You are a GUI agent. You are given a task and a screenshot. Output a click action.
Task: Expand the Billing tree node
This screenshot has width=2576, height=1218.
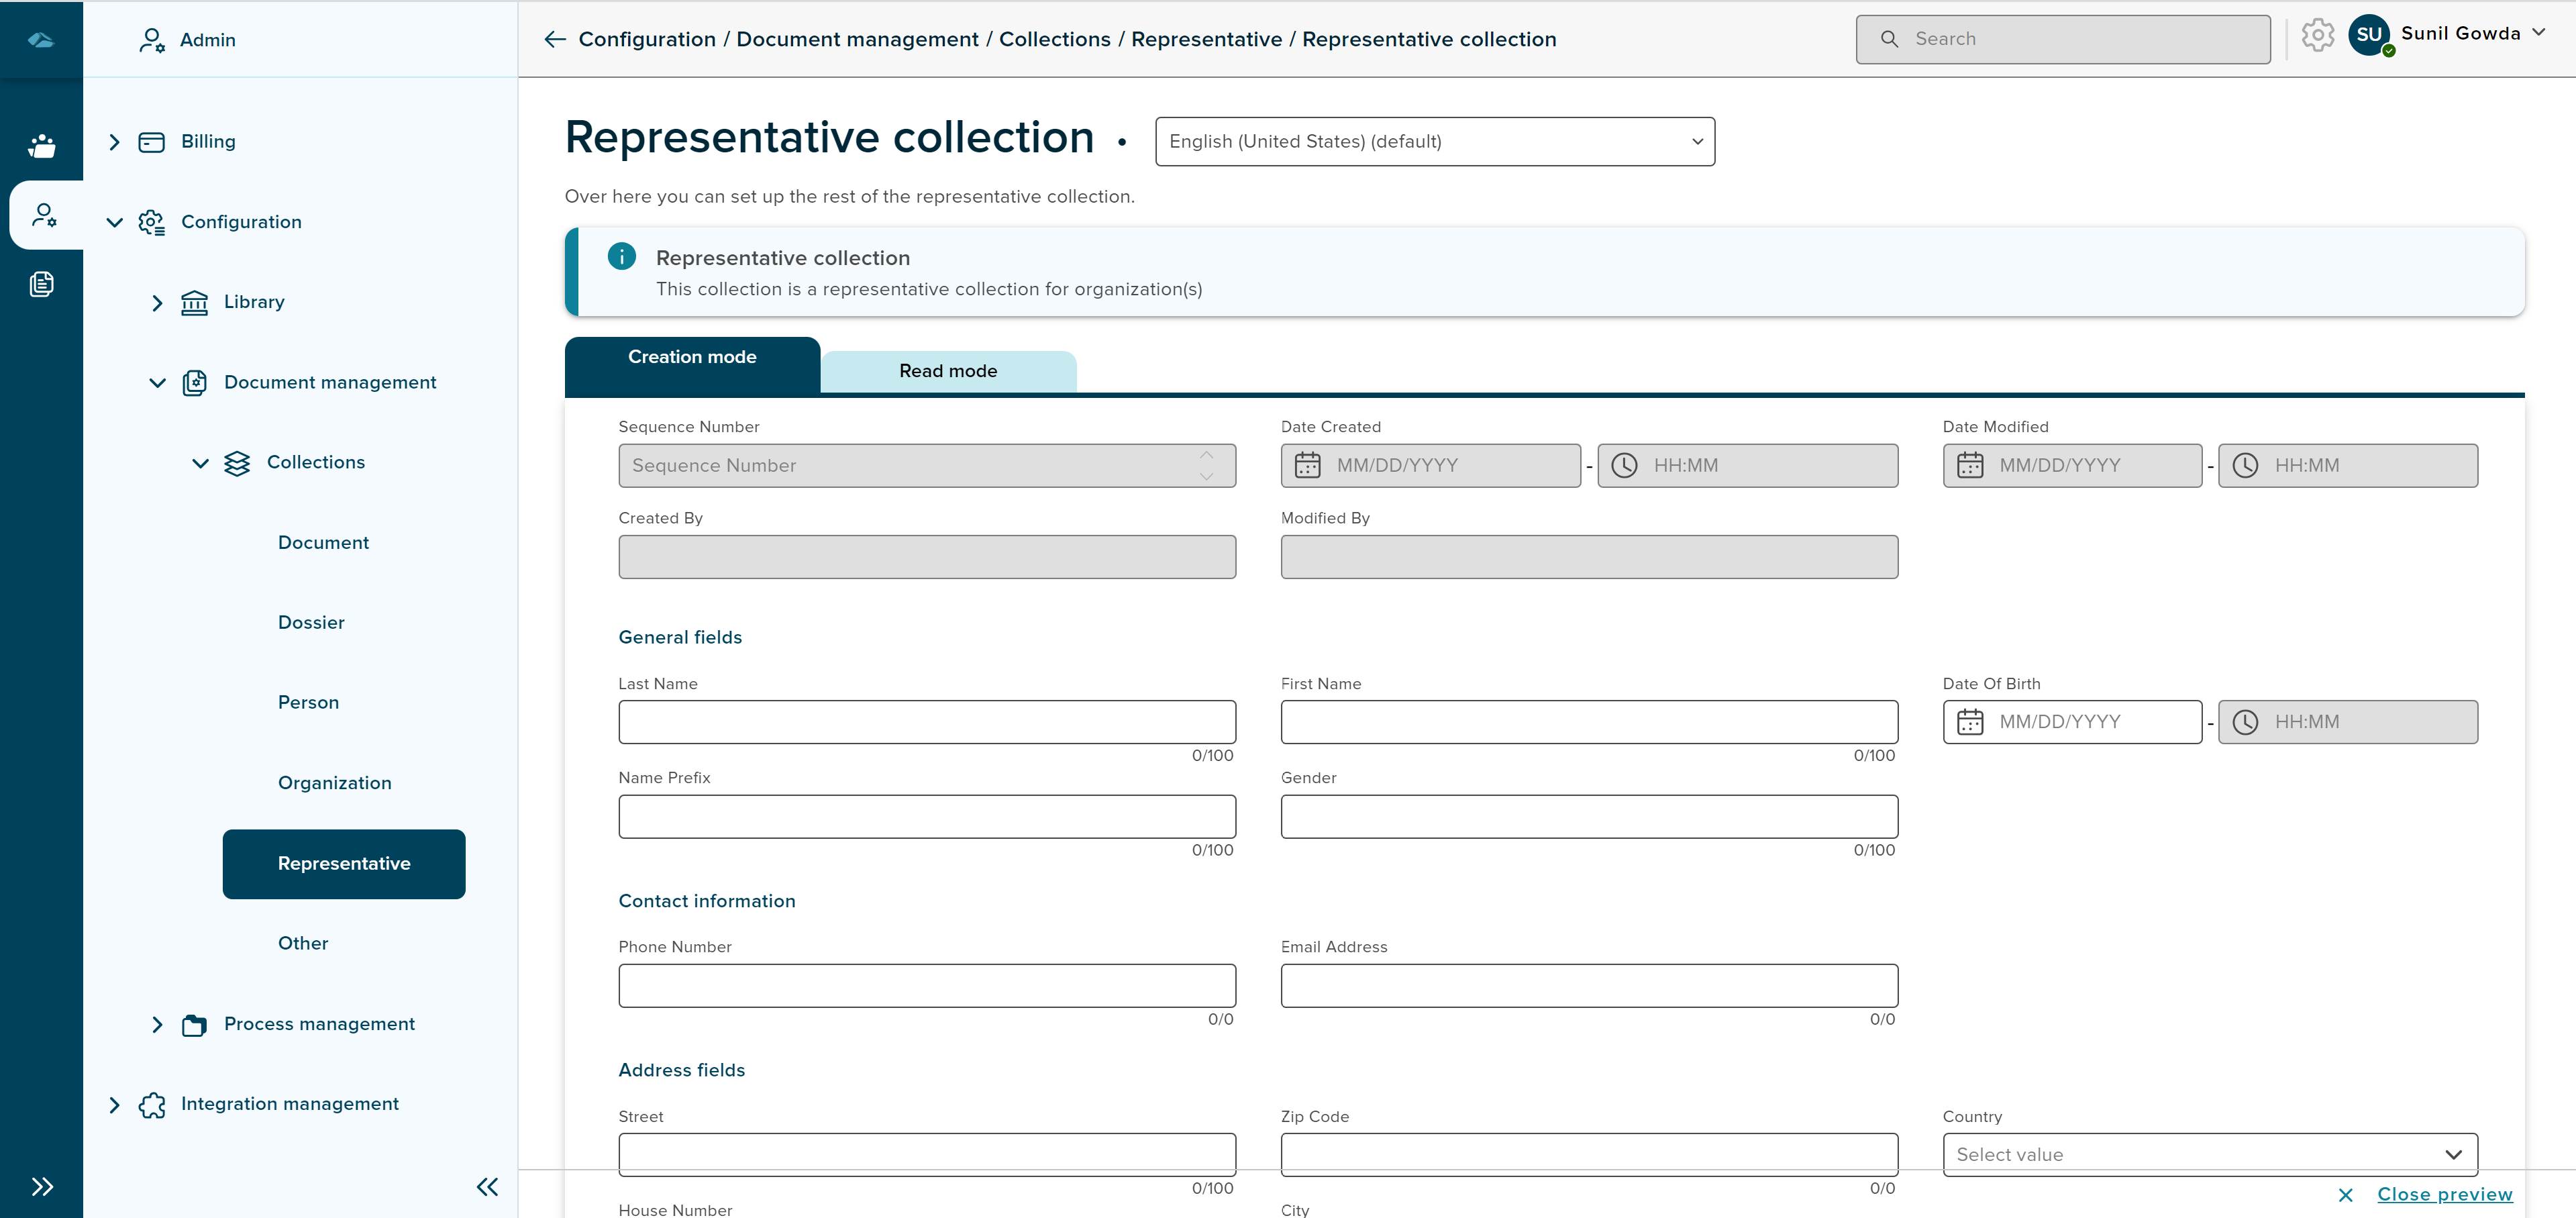pyautogui.click(x=114, y=142)
